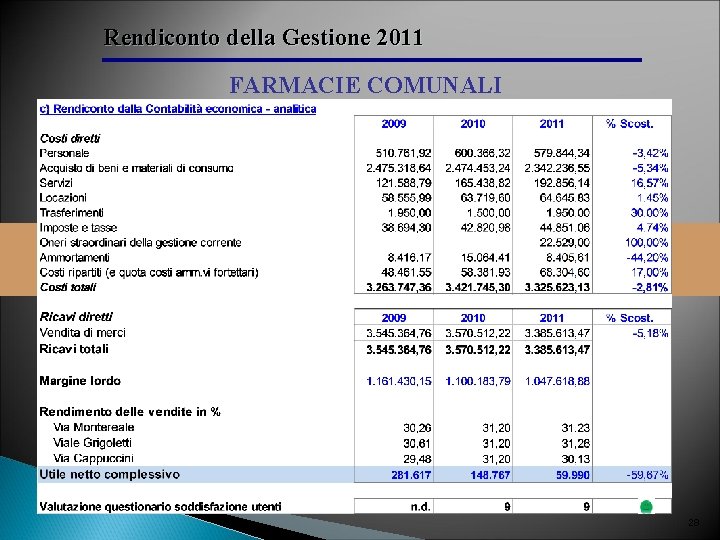Click the 'Costi totali' row label
This screenshot has width=720, height=540.
68,287
